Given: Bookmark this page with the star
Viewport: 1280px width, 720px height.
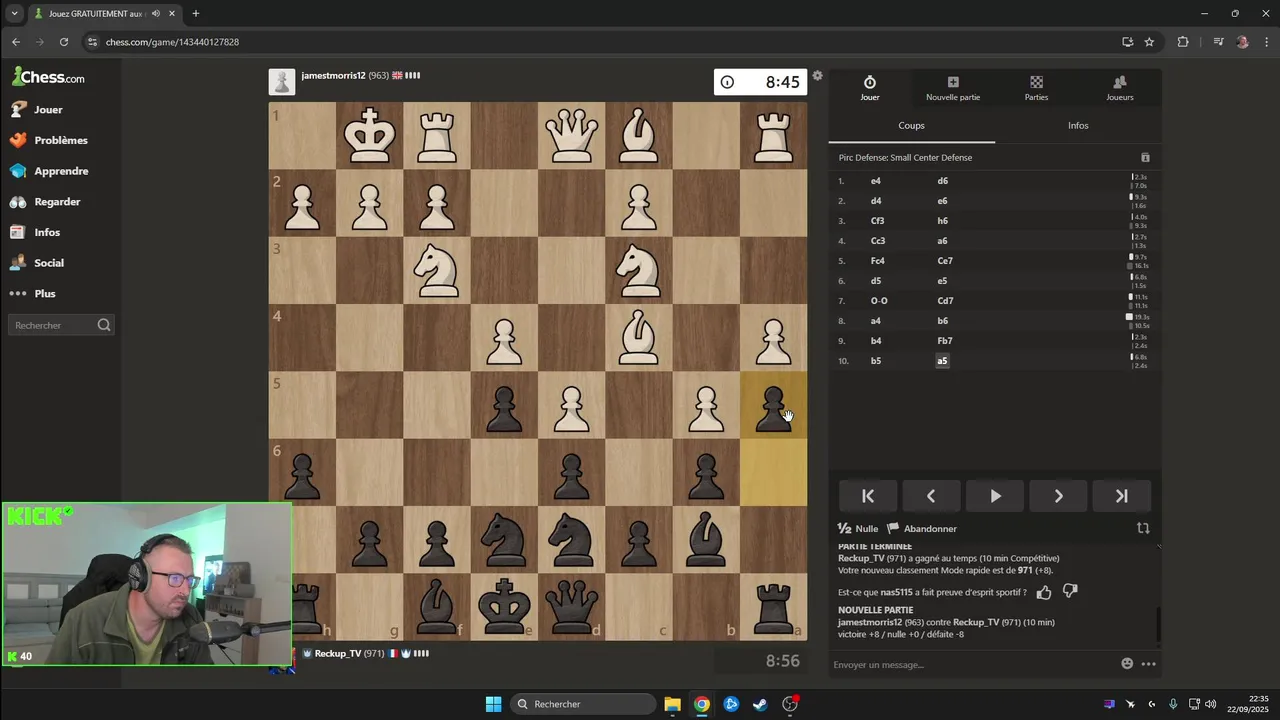Looking at the screenshot, I should point(1149,42).
